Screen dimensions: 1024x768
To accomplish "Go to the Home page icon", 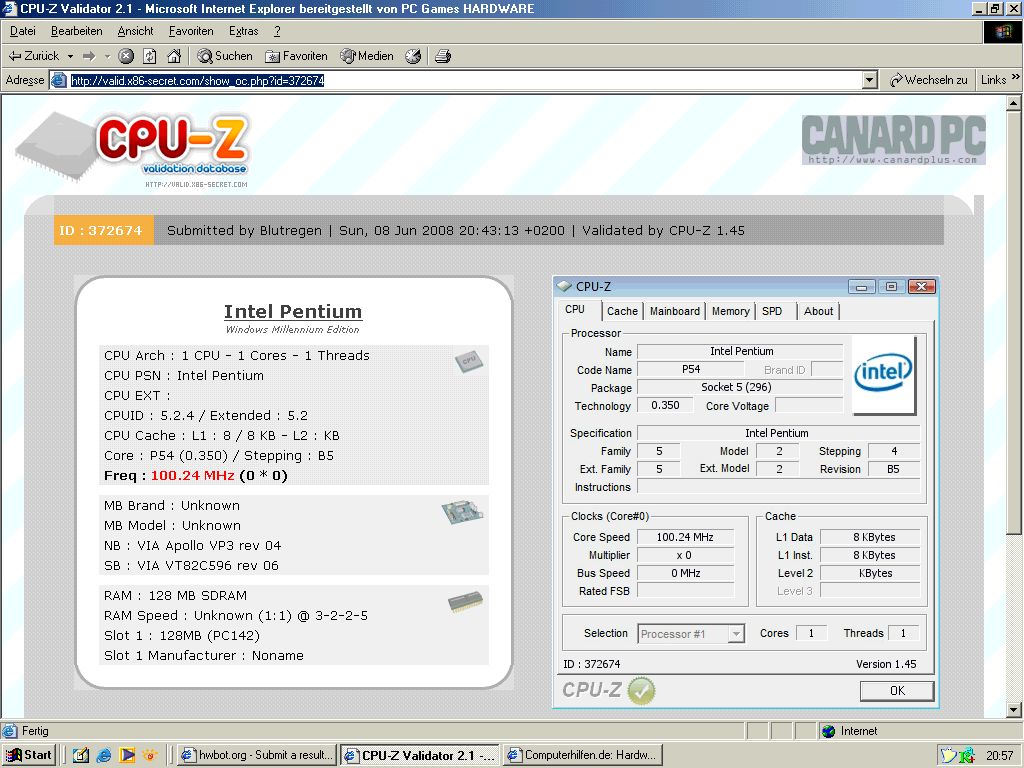I will pos(174,56).
